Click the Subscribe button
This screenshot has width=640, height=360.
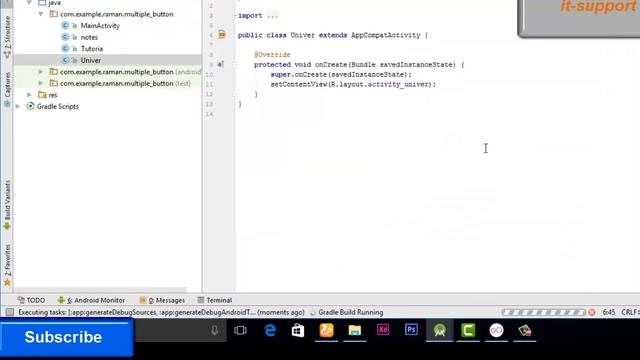click(66, 337)
